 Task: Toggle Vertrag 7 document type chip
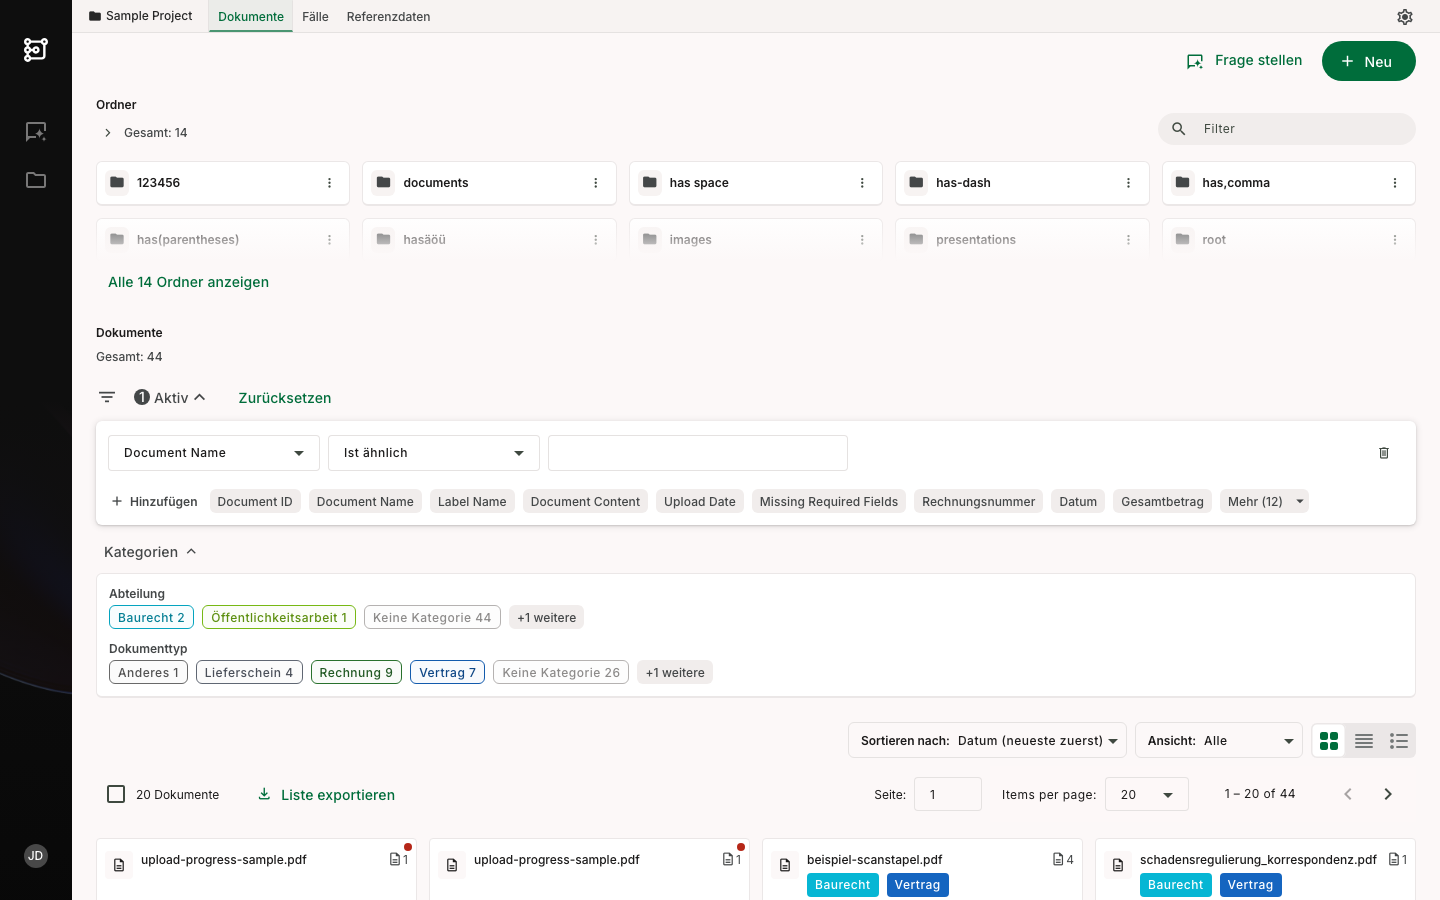447,673
